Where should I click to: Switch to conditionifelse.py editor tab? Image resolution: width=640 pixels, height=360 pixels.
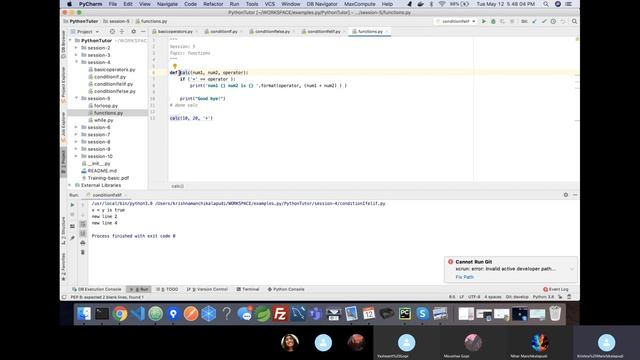(x=272, y=31)
